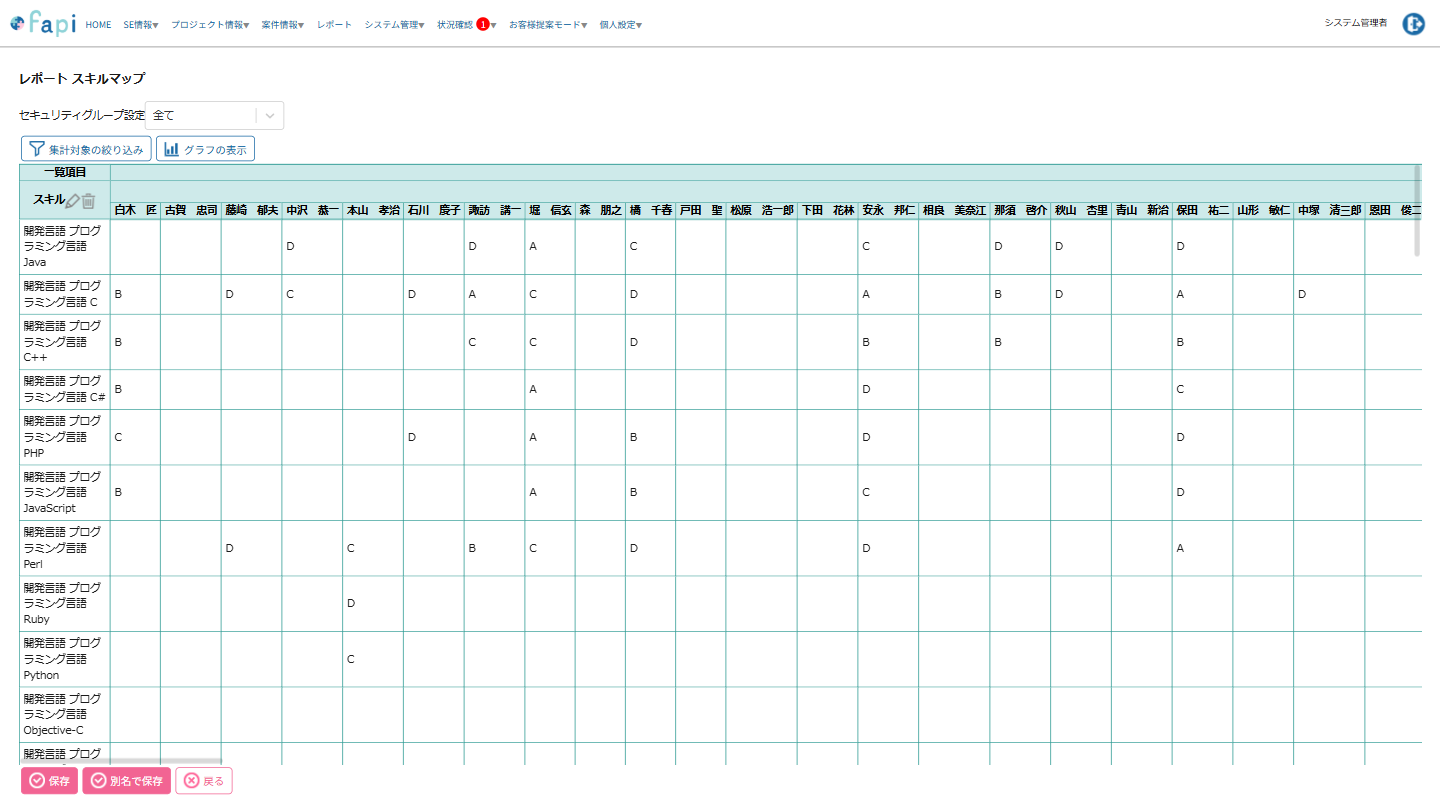Click the red notification badge on 状況確認
1440x810 pixels.
tap(483, 24)
